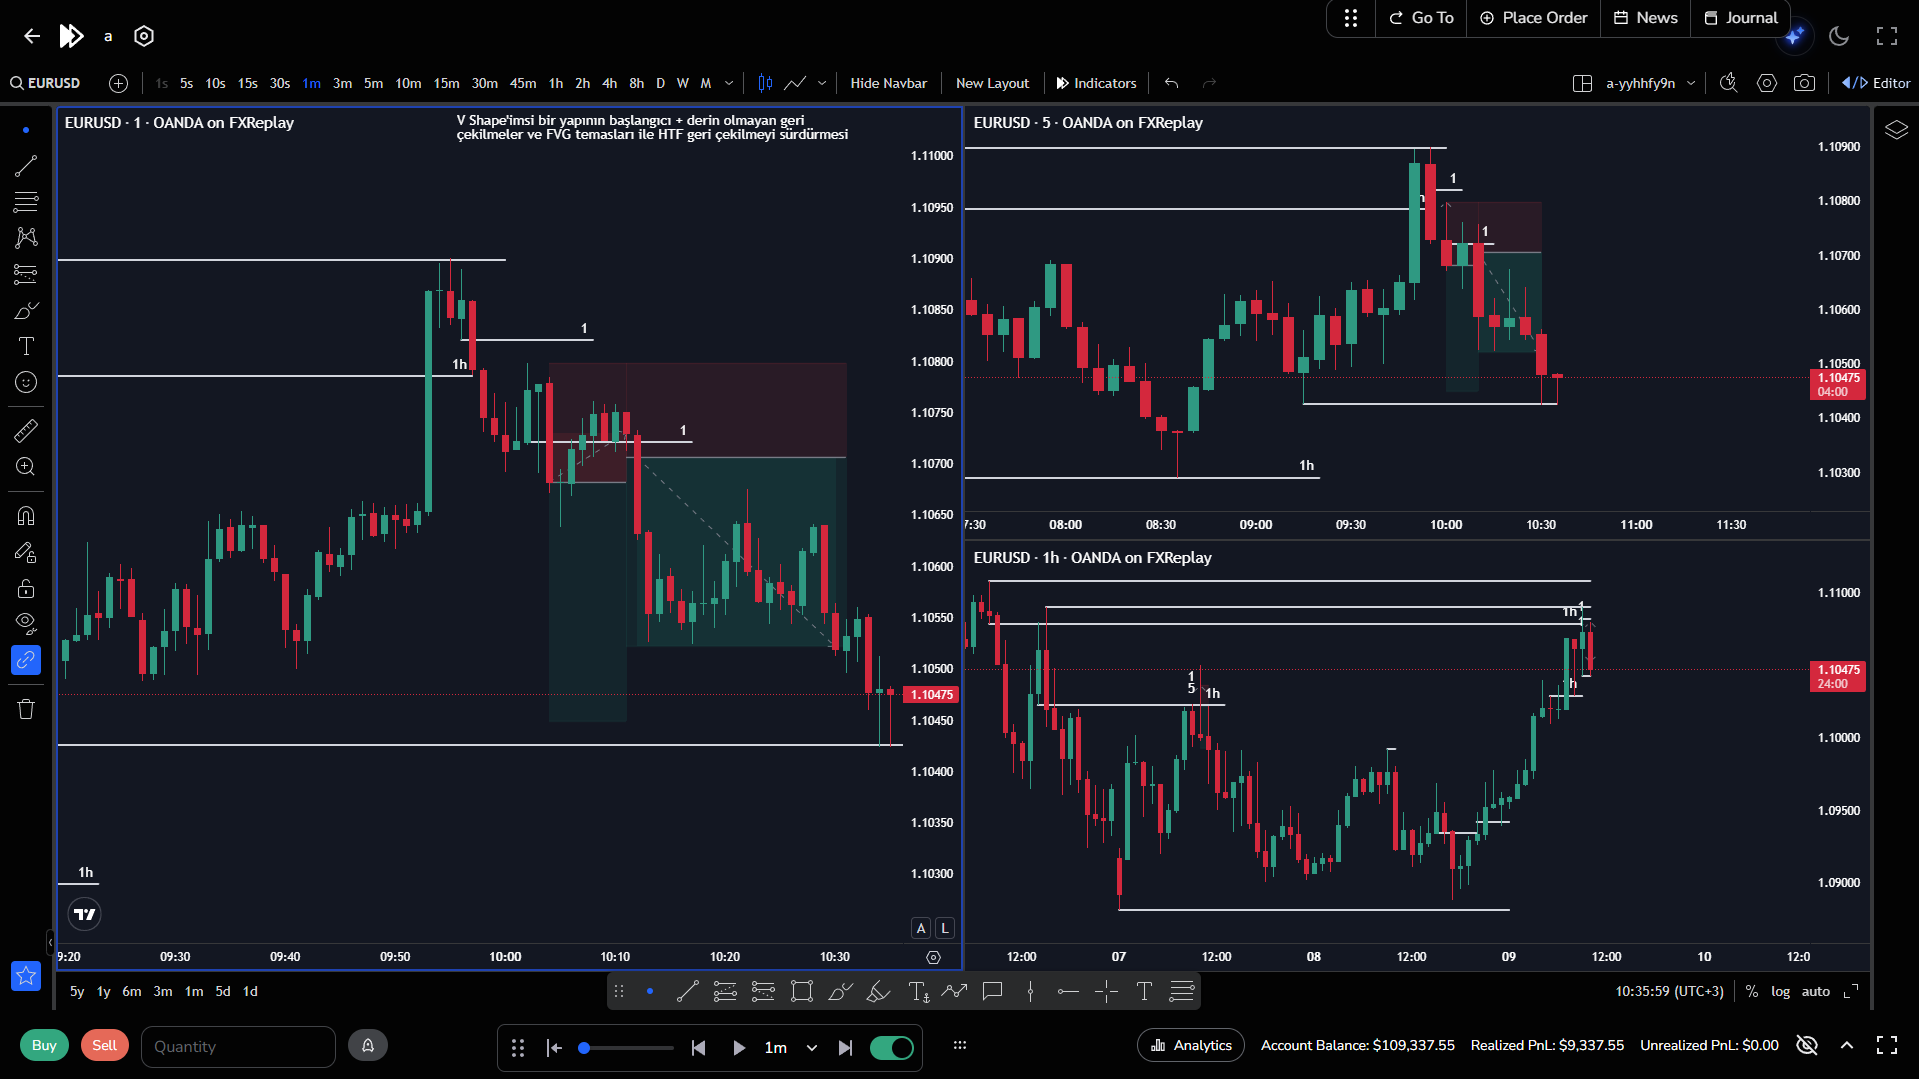
Task: Open layout grid selector icon
Action: [x=1582, y=83]
